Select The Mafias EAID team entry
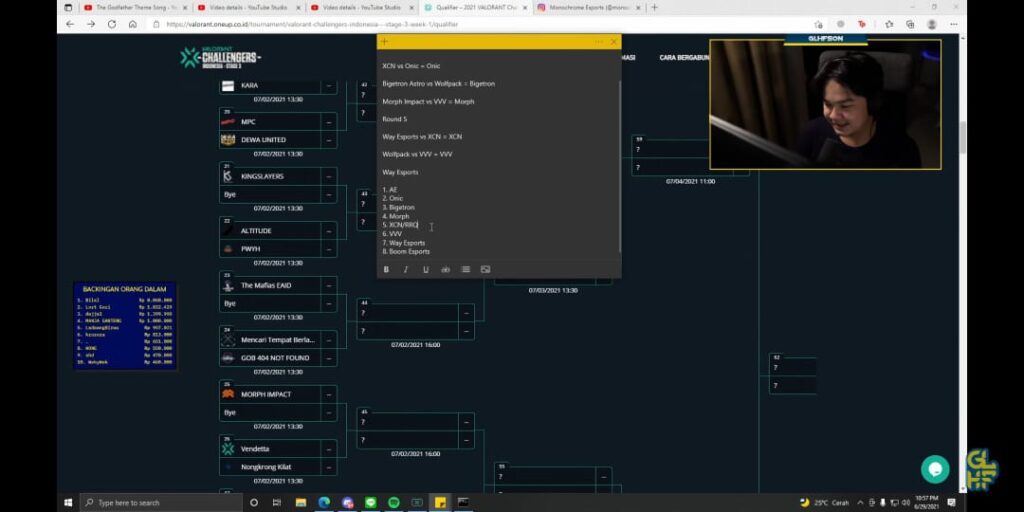 coord(278,285)
